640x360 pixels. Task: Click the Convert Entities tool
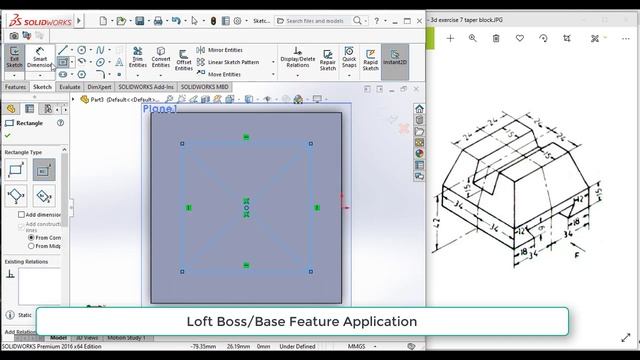tap(161, 58)
